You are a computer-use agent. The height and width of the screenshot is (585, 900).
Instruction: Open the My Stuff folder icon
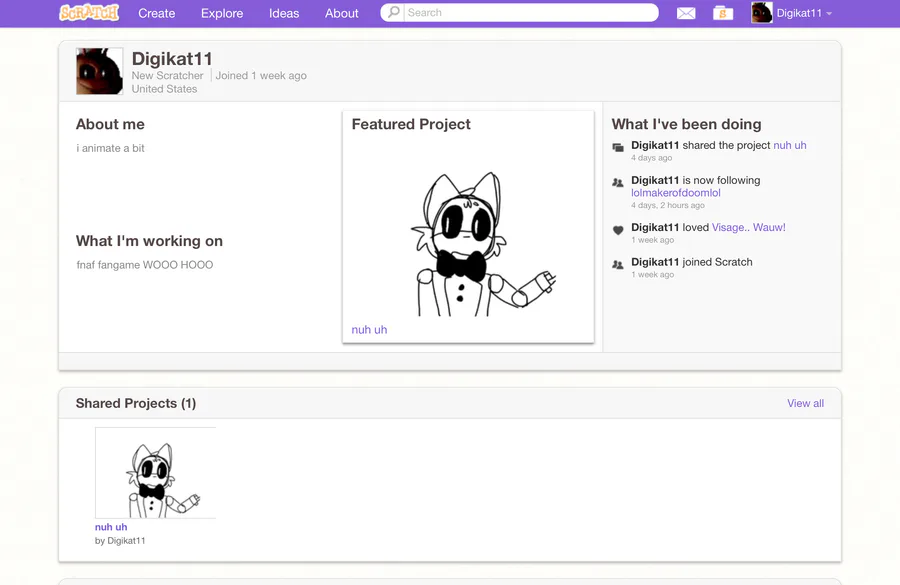723,13
